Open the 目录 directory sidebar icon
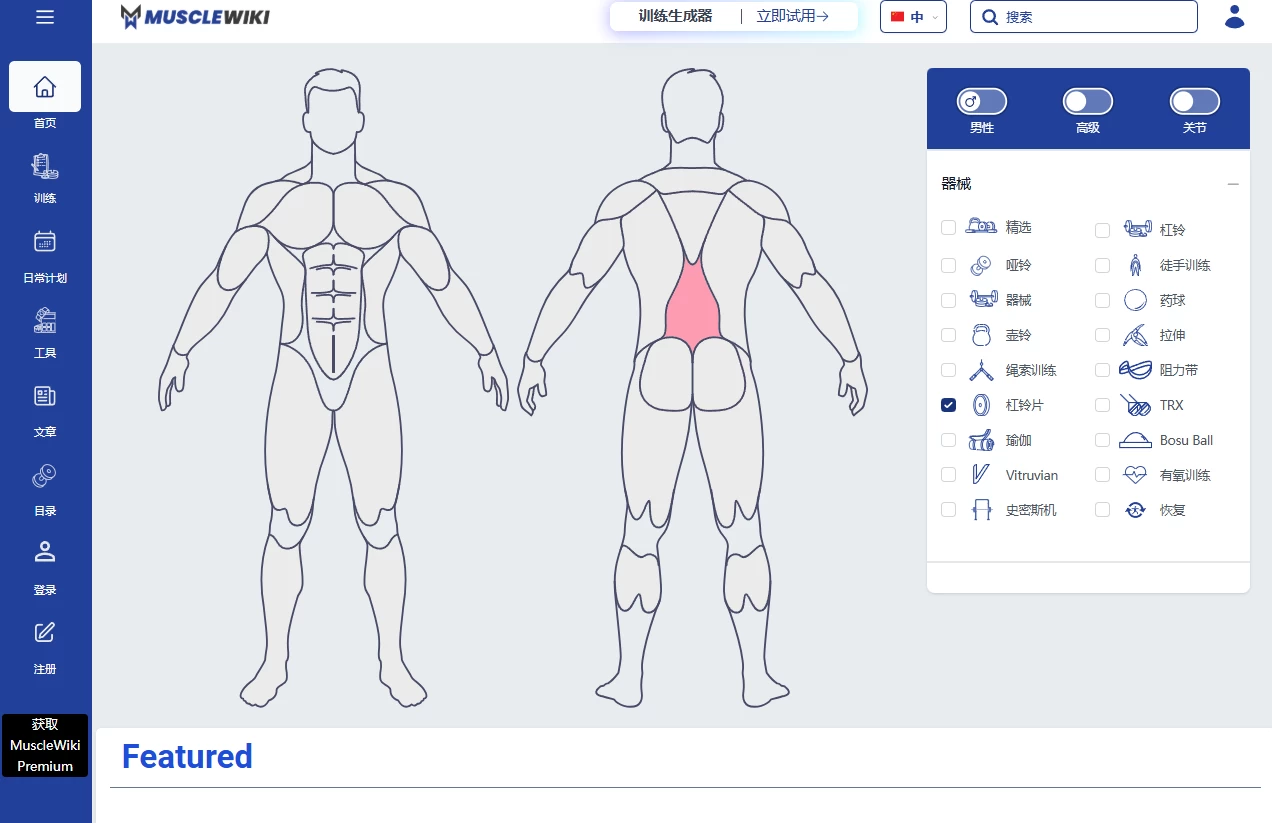Viewport: 1272px width, 823px height. [45, 476]
